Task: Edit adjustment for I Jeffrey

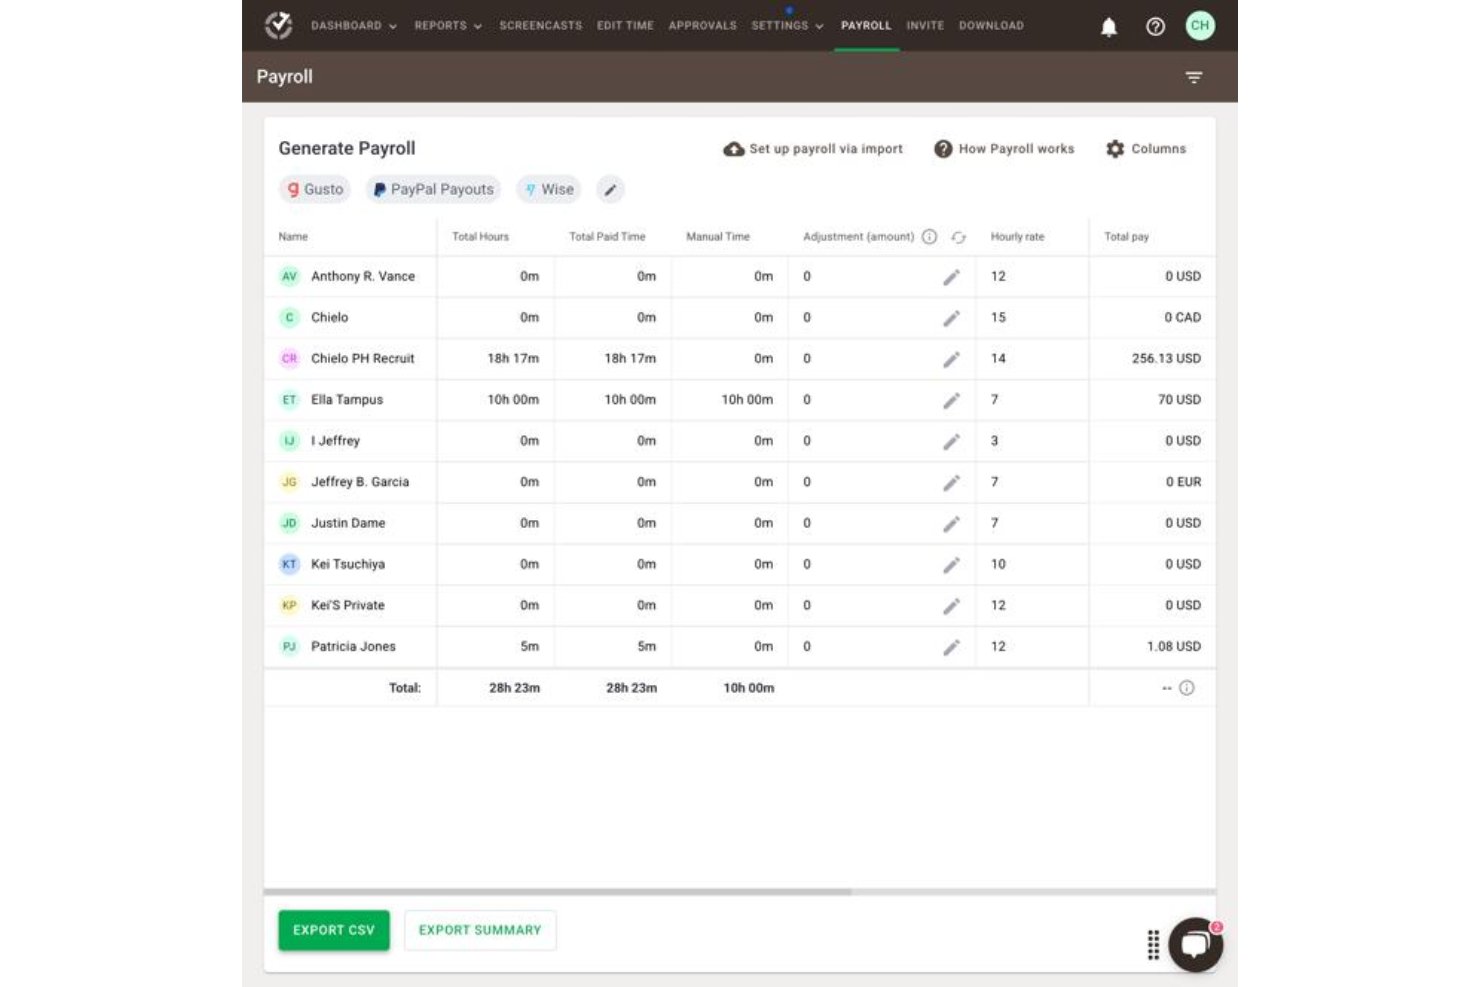Action: pos(951,441)
